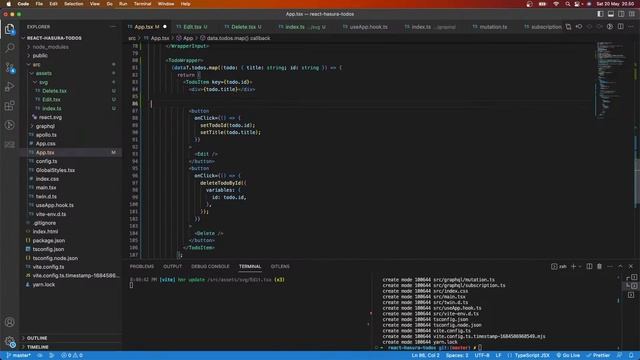The image size is (640, 360).
Task: Open the Apple menu
Action: pos(9,4)
